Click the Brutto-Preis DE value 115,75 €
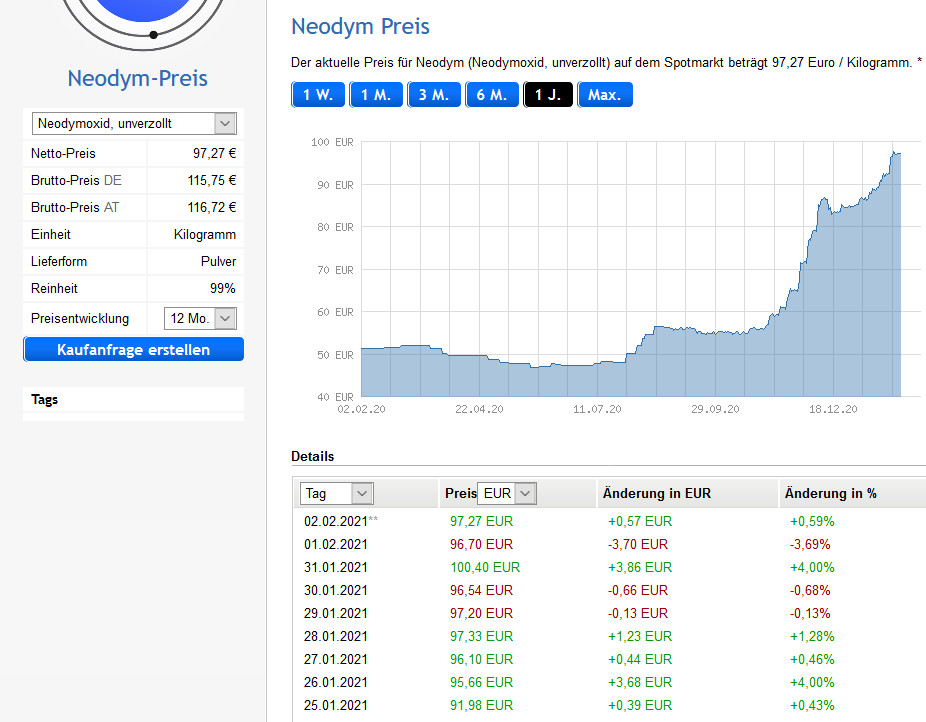The height and width of the screenshot is (722, 926). (x=212, y=181)
